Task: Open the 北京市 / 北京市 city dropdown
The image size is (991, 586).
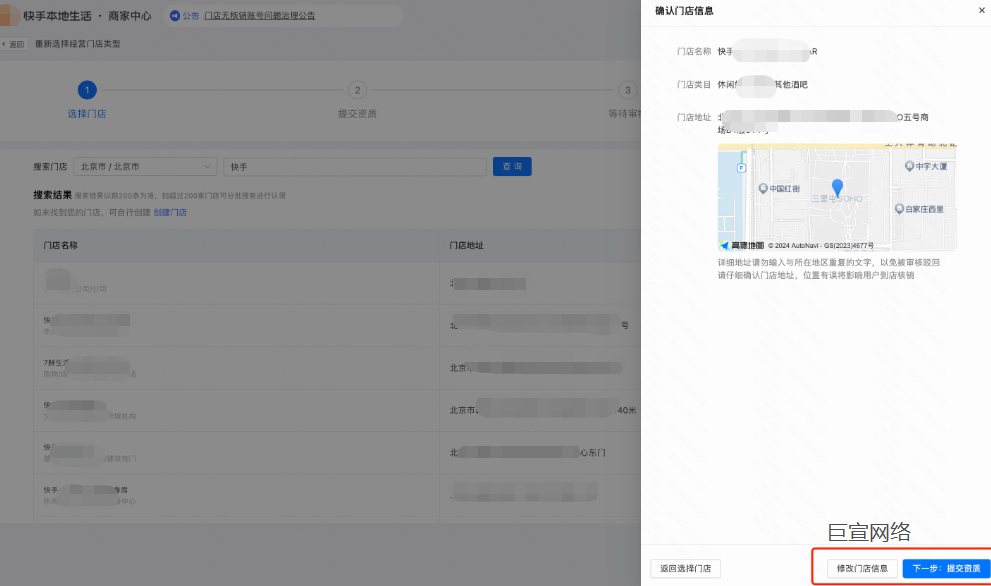Action: pos(145,166)
